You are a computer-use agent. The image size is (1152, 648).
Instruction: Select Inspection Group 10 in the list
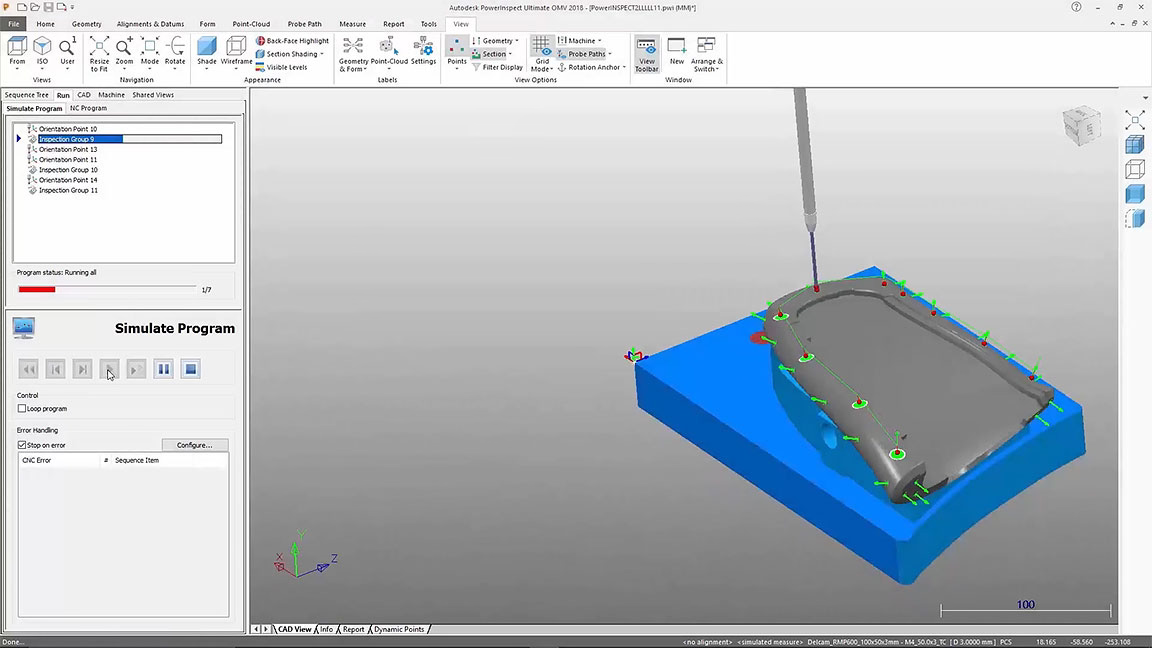click(68, 170)
